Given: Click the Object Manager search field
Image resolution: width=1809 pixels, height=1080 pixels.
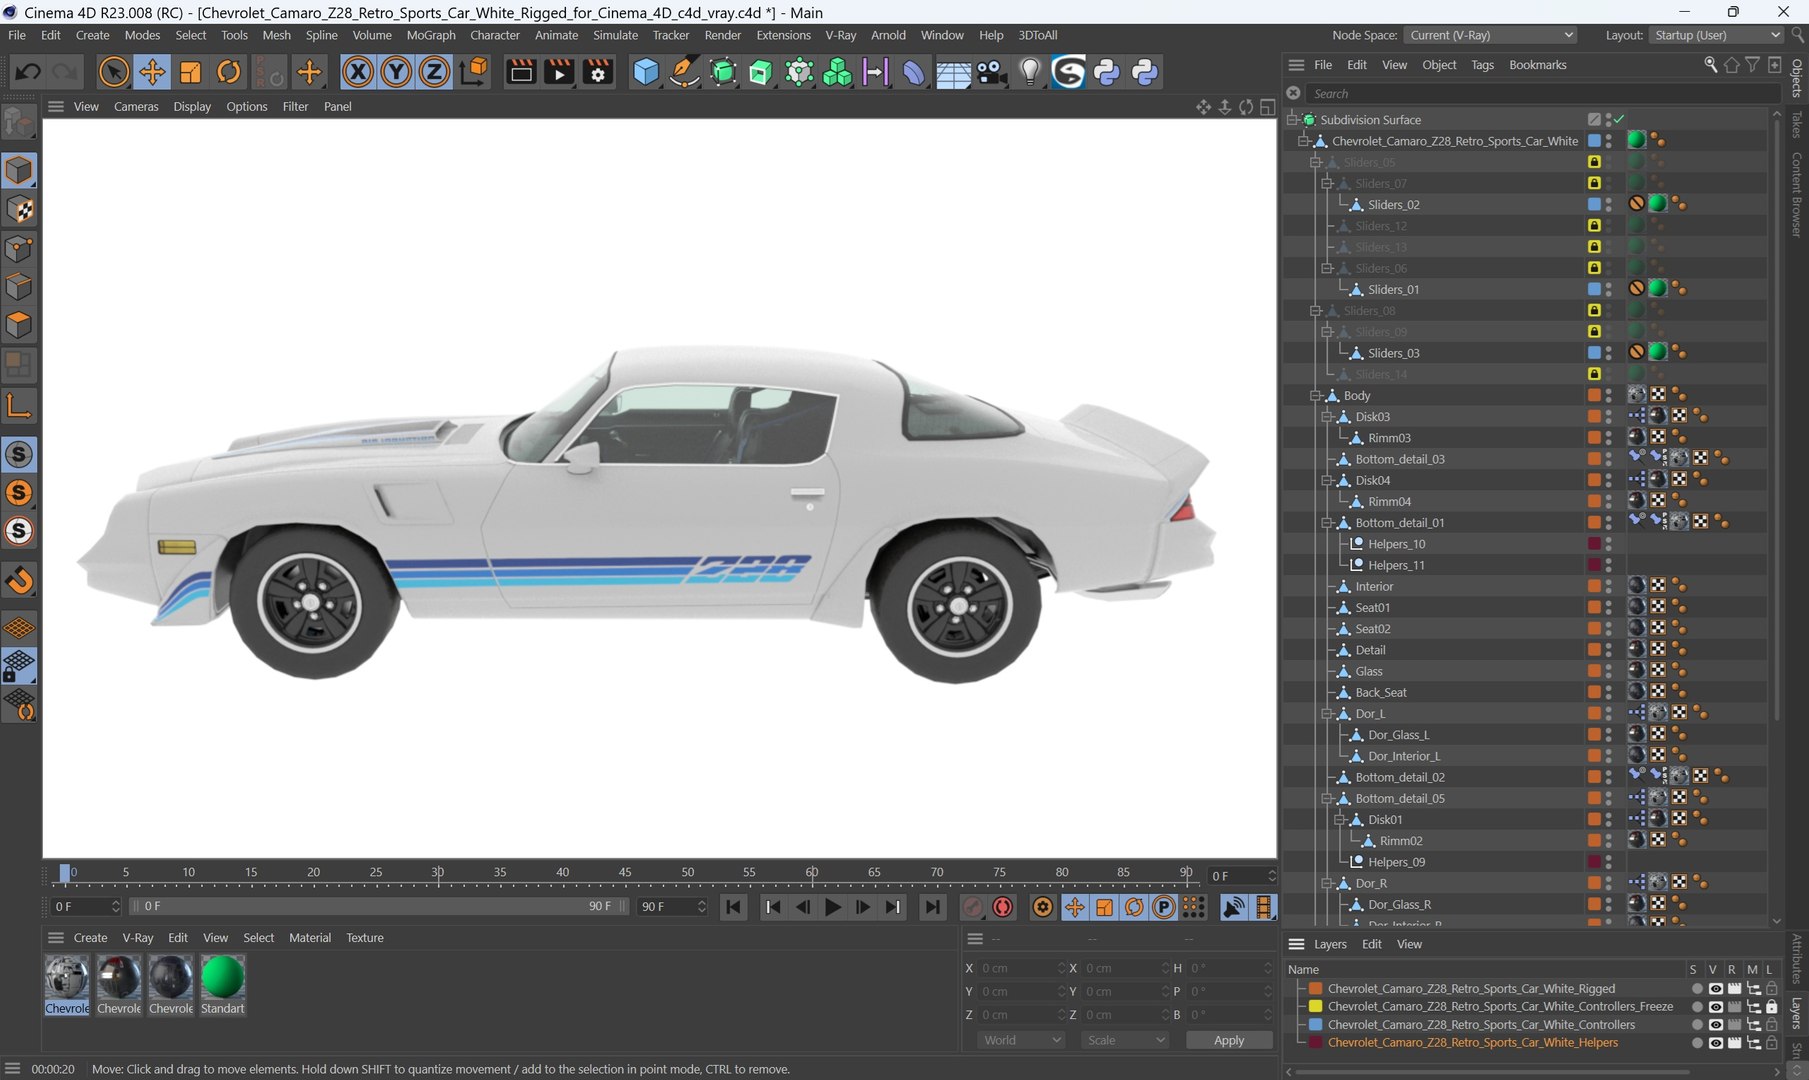Looking at the screenshot, I should click(1543, 93).
